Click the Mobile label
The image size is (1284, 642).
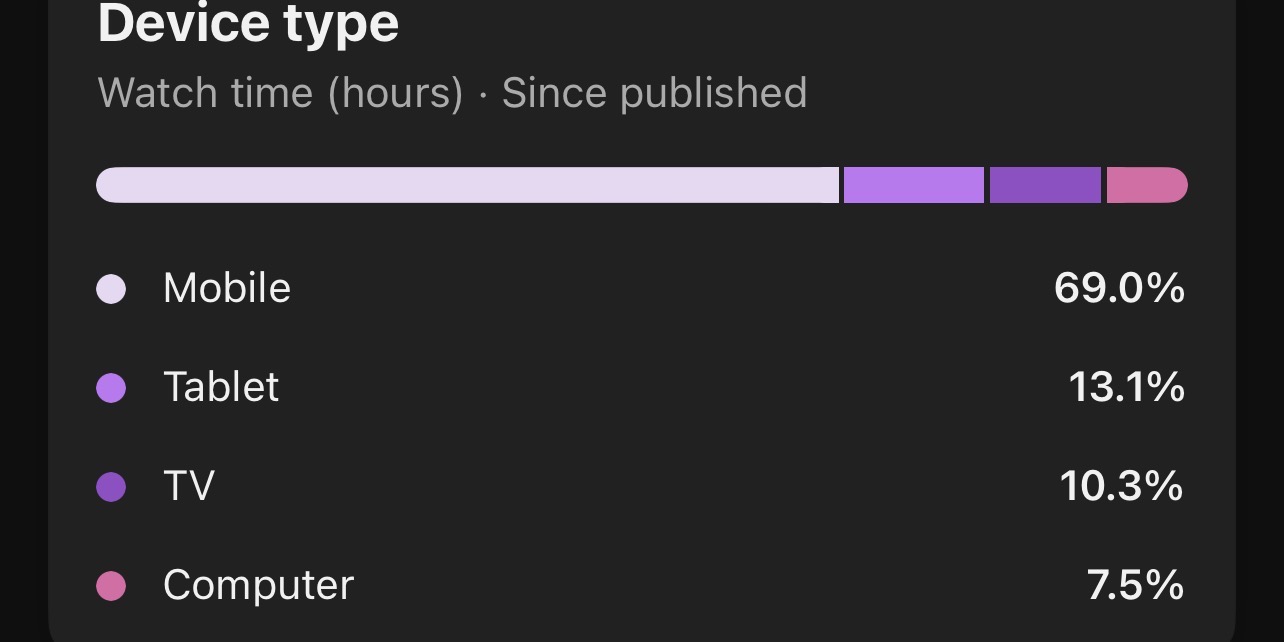pos(227,288)
